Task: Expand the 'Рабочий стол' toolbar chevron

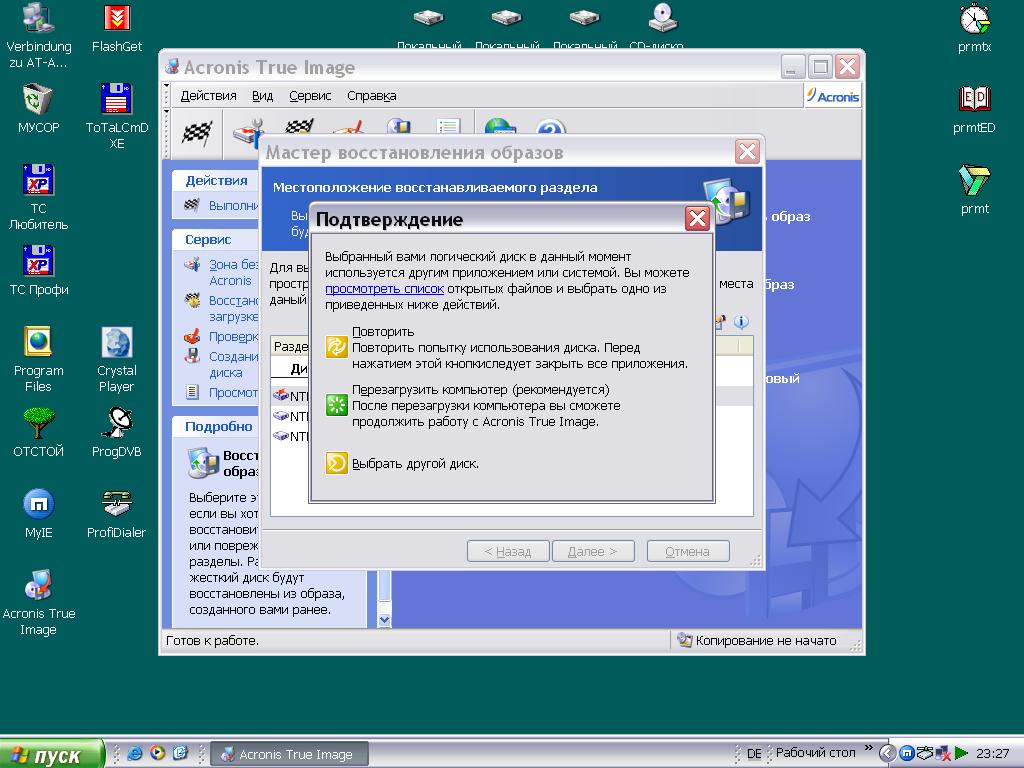Action: coord(869,748)
